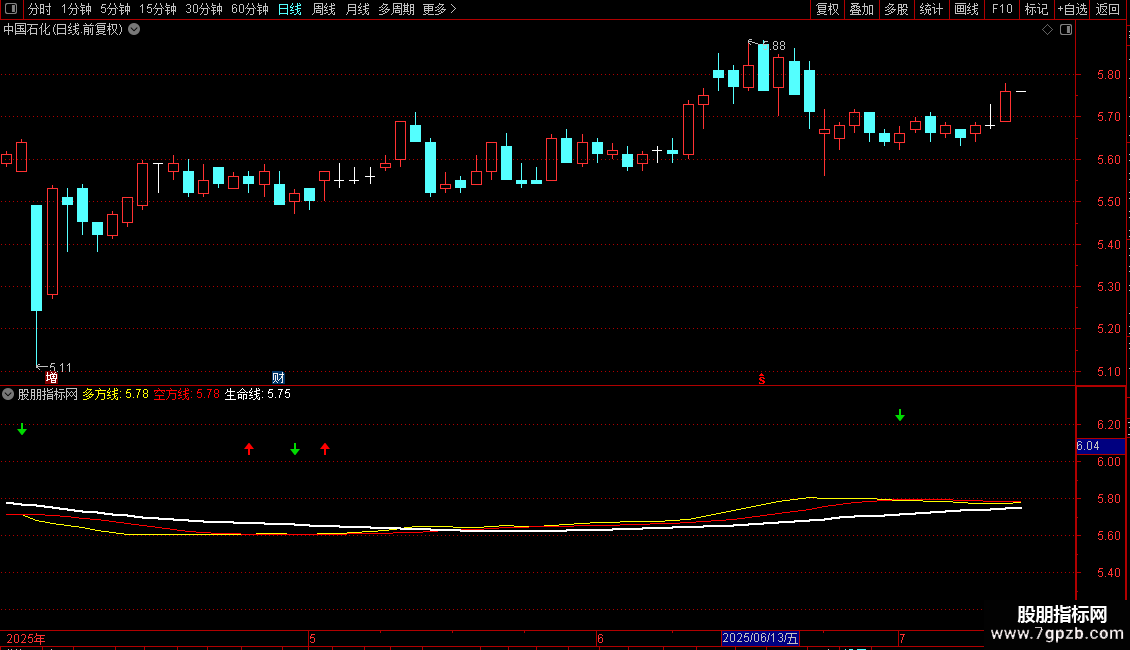Click the green down arrow between red arrows
1130x650 pixels.
point(295,449)
